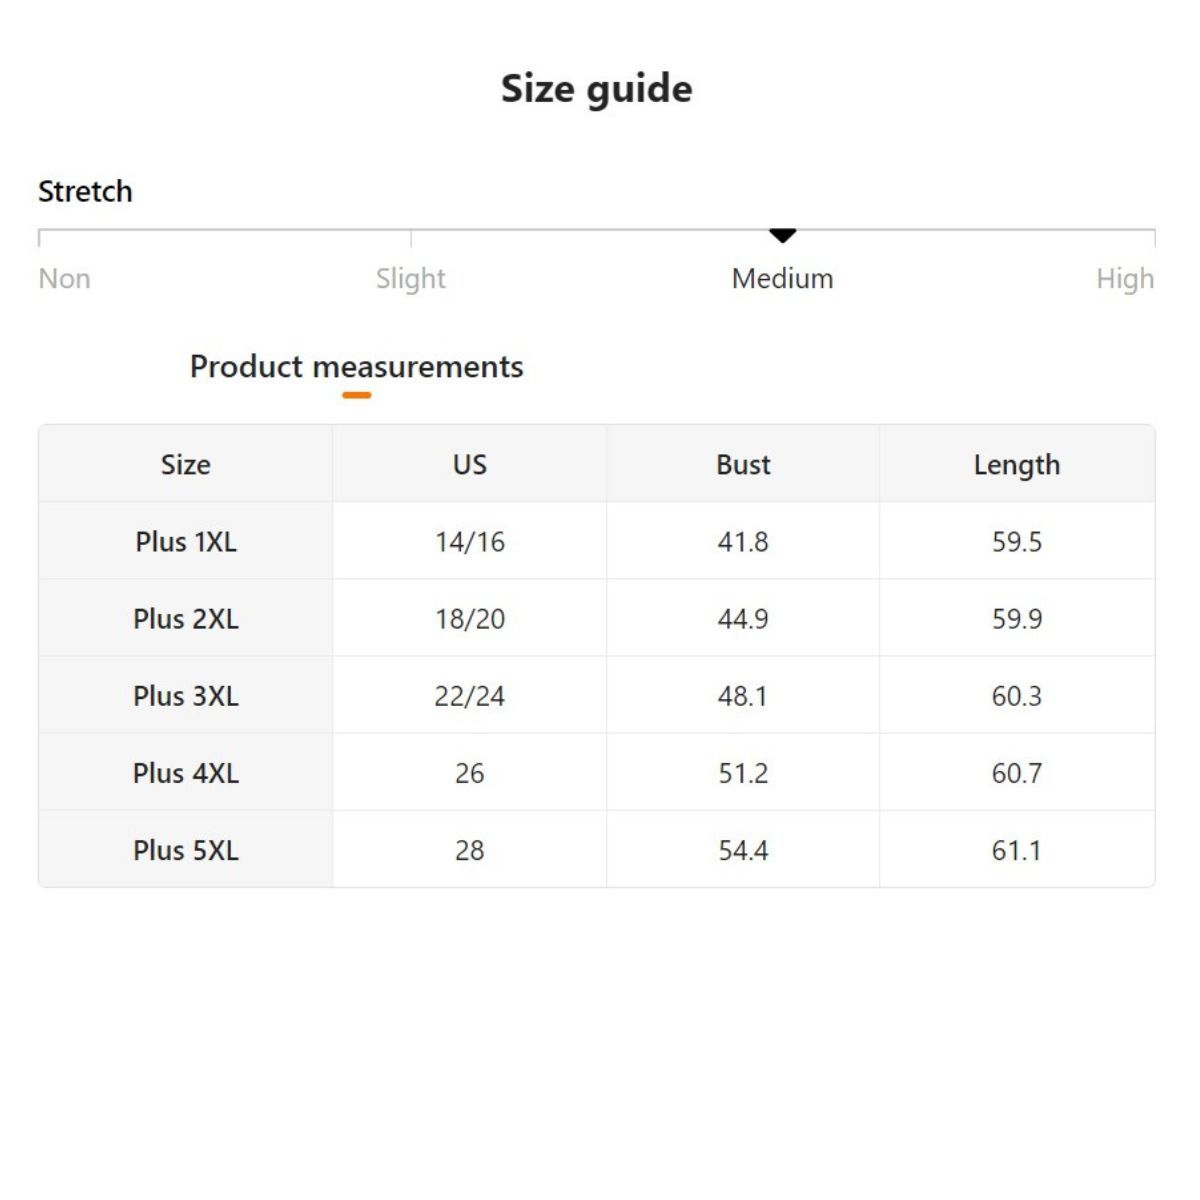Select the Plus 3XL size row
The width and height of the screenshot is (1200, 1200).
tap(186, 696)
